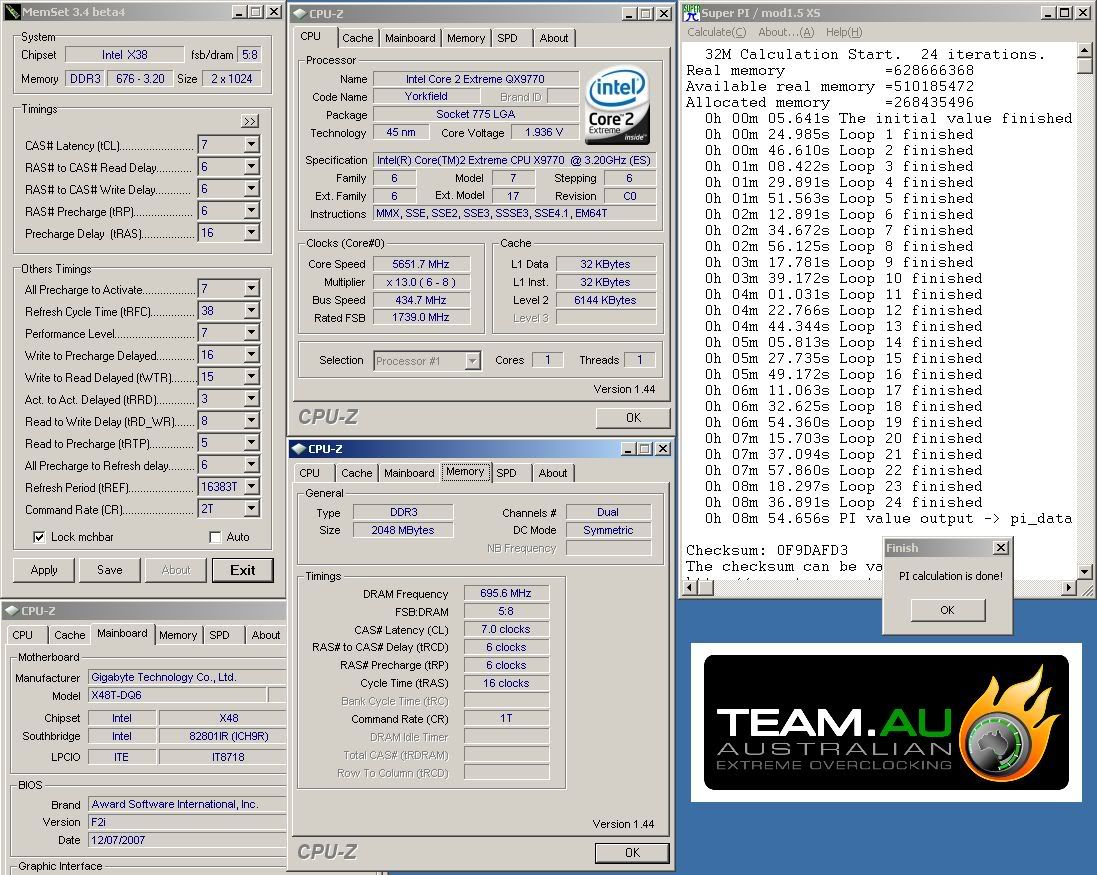Click the MemSet title bar app icon
1097x875 pixels.
[13, 12]
